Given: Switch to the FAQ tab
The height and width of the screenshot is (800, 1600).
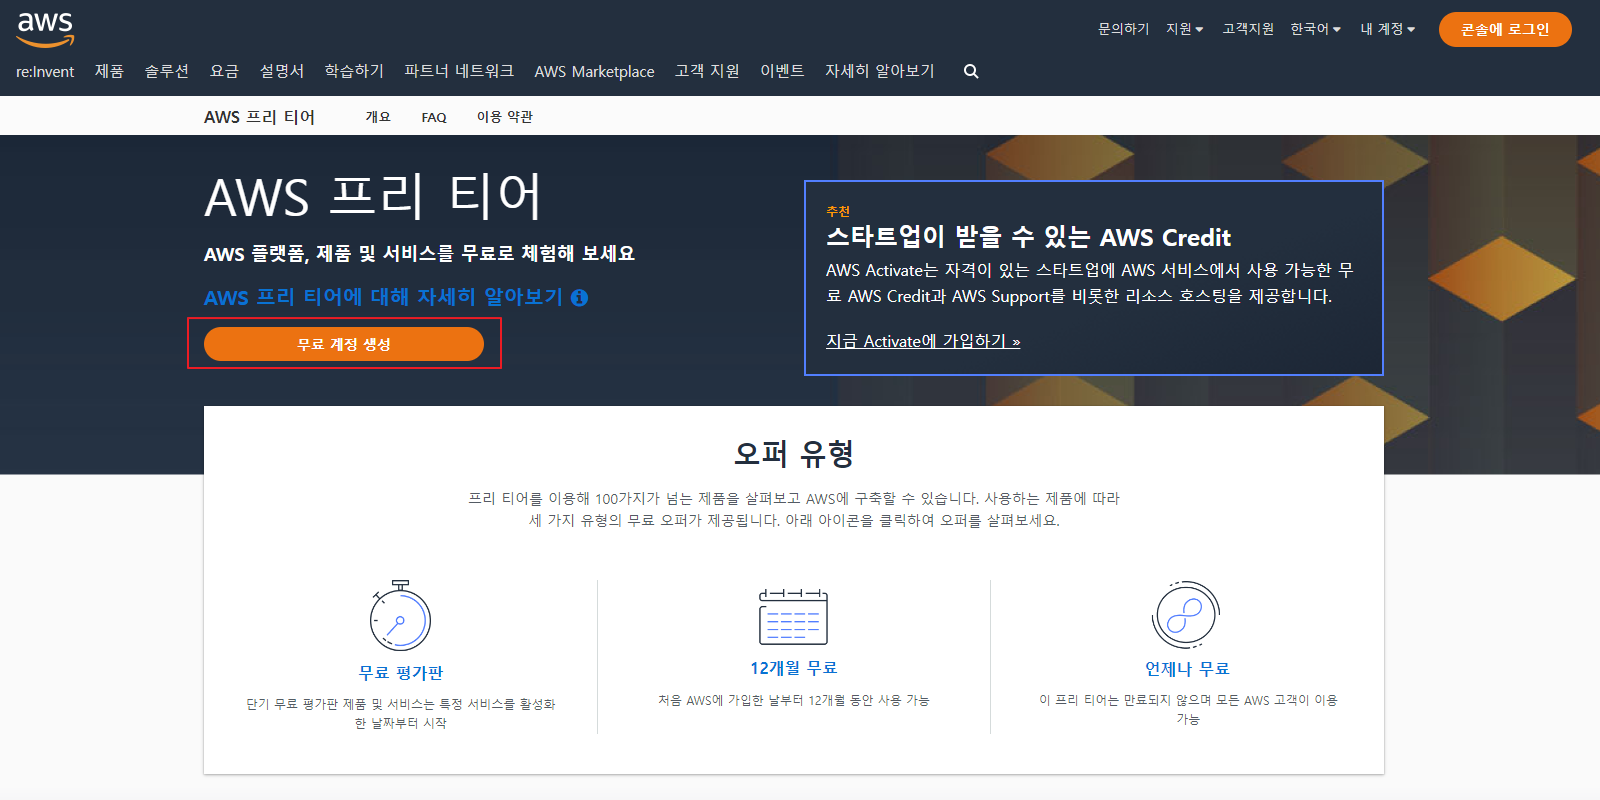Looking at the screenshot, I should (434, 117).
